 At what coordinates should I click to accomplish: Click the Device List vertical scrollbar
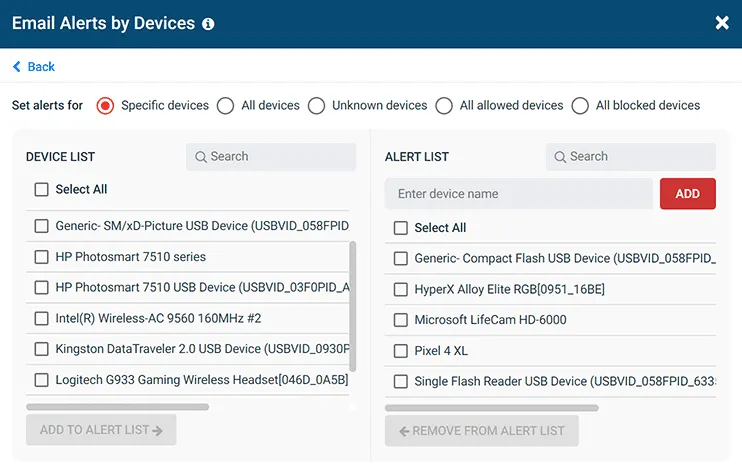(x=353, y=307)
